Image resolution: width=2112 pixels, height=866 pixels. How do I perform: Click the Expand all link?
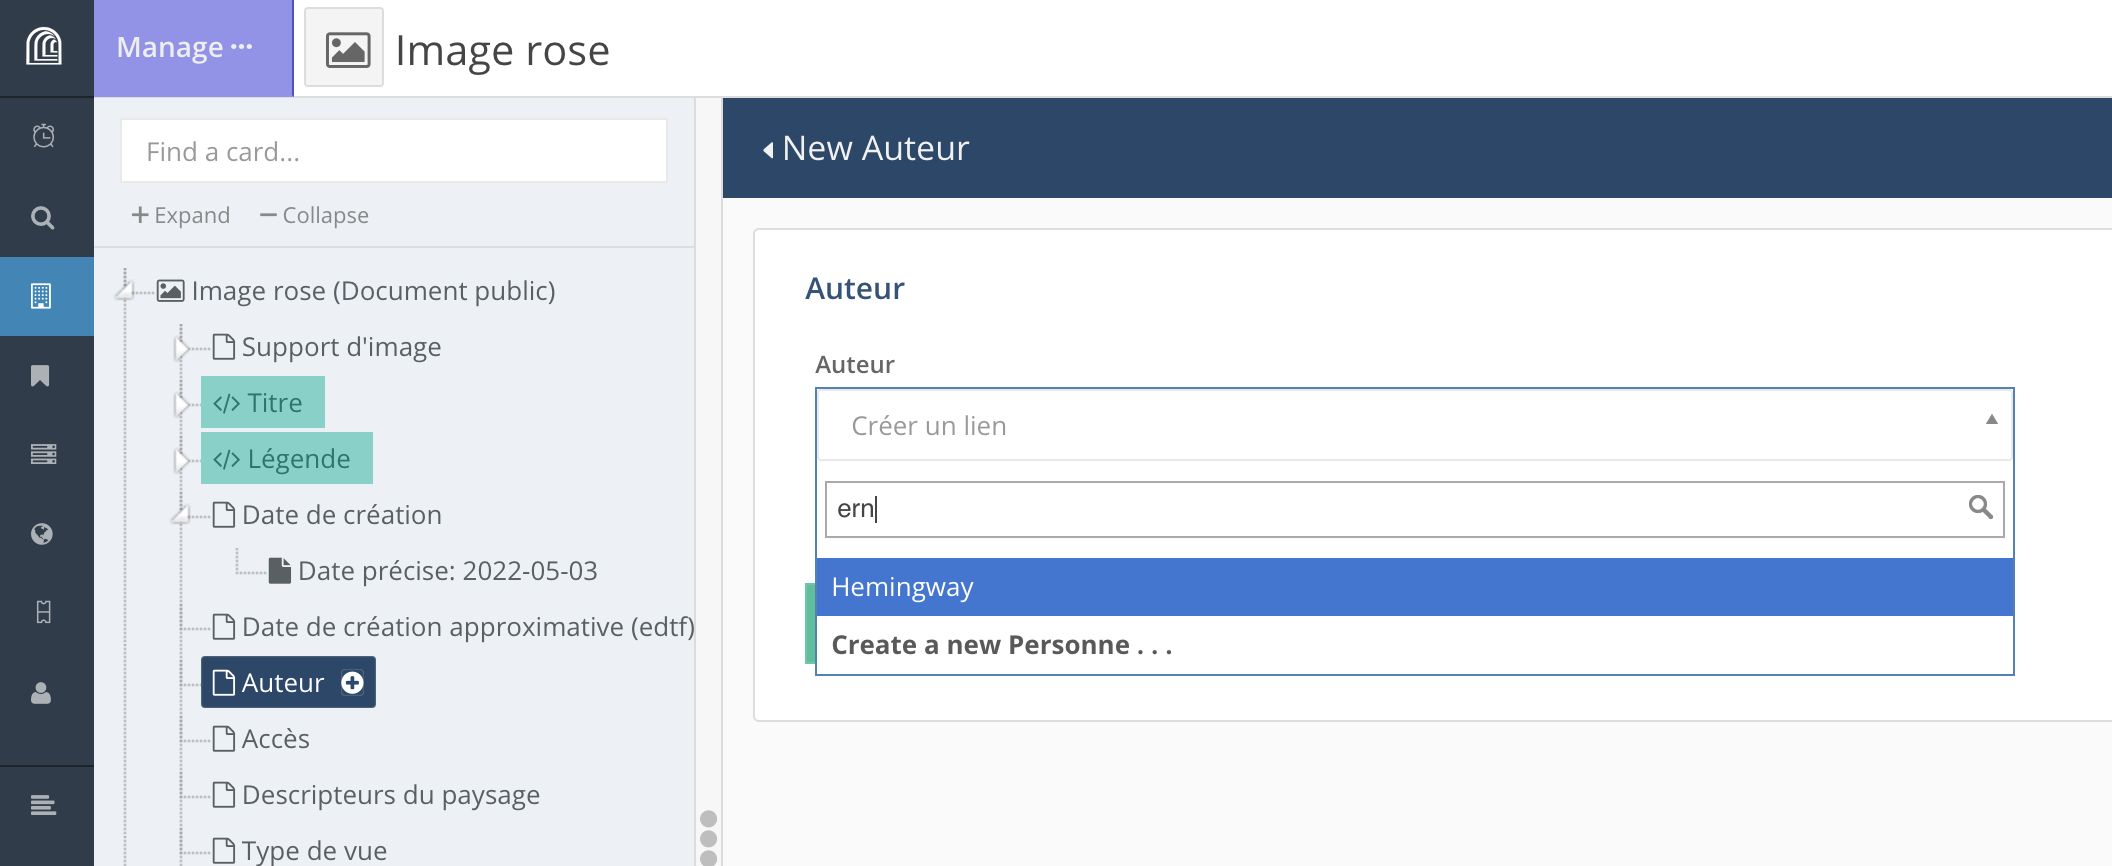tap(181, 215)
